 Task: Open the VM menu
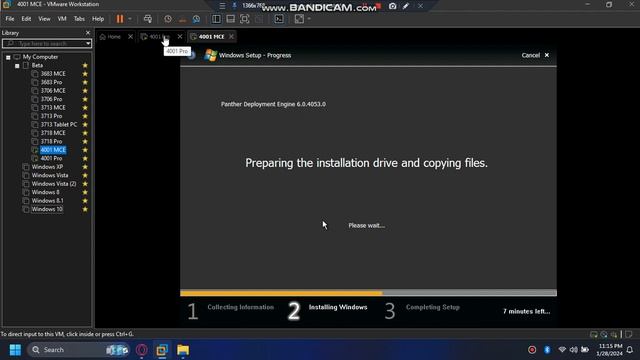tap(62, 19)
